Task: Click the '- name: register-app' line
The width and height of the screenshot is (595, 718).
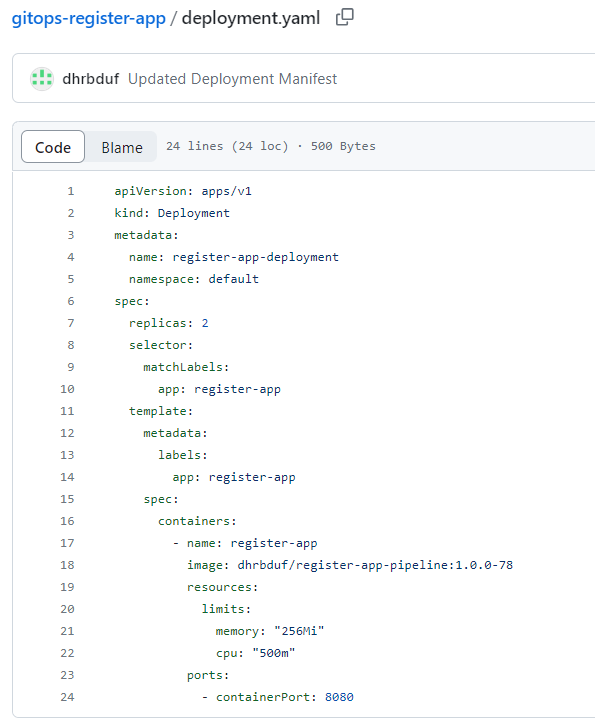Action: pos(245,543)
